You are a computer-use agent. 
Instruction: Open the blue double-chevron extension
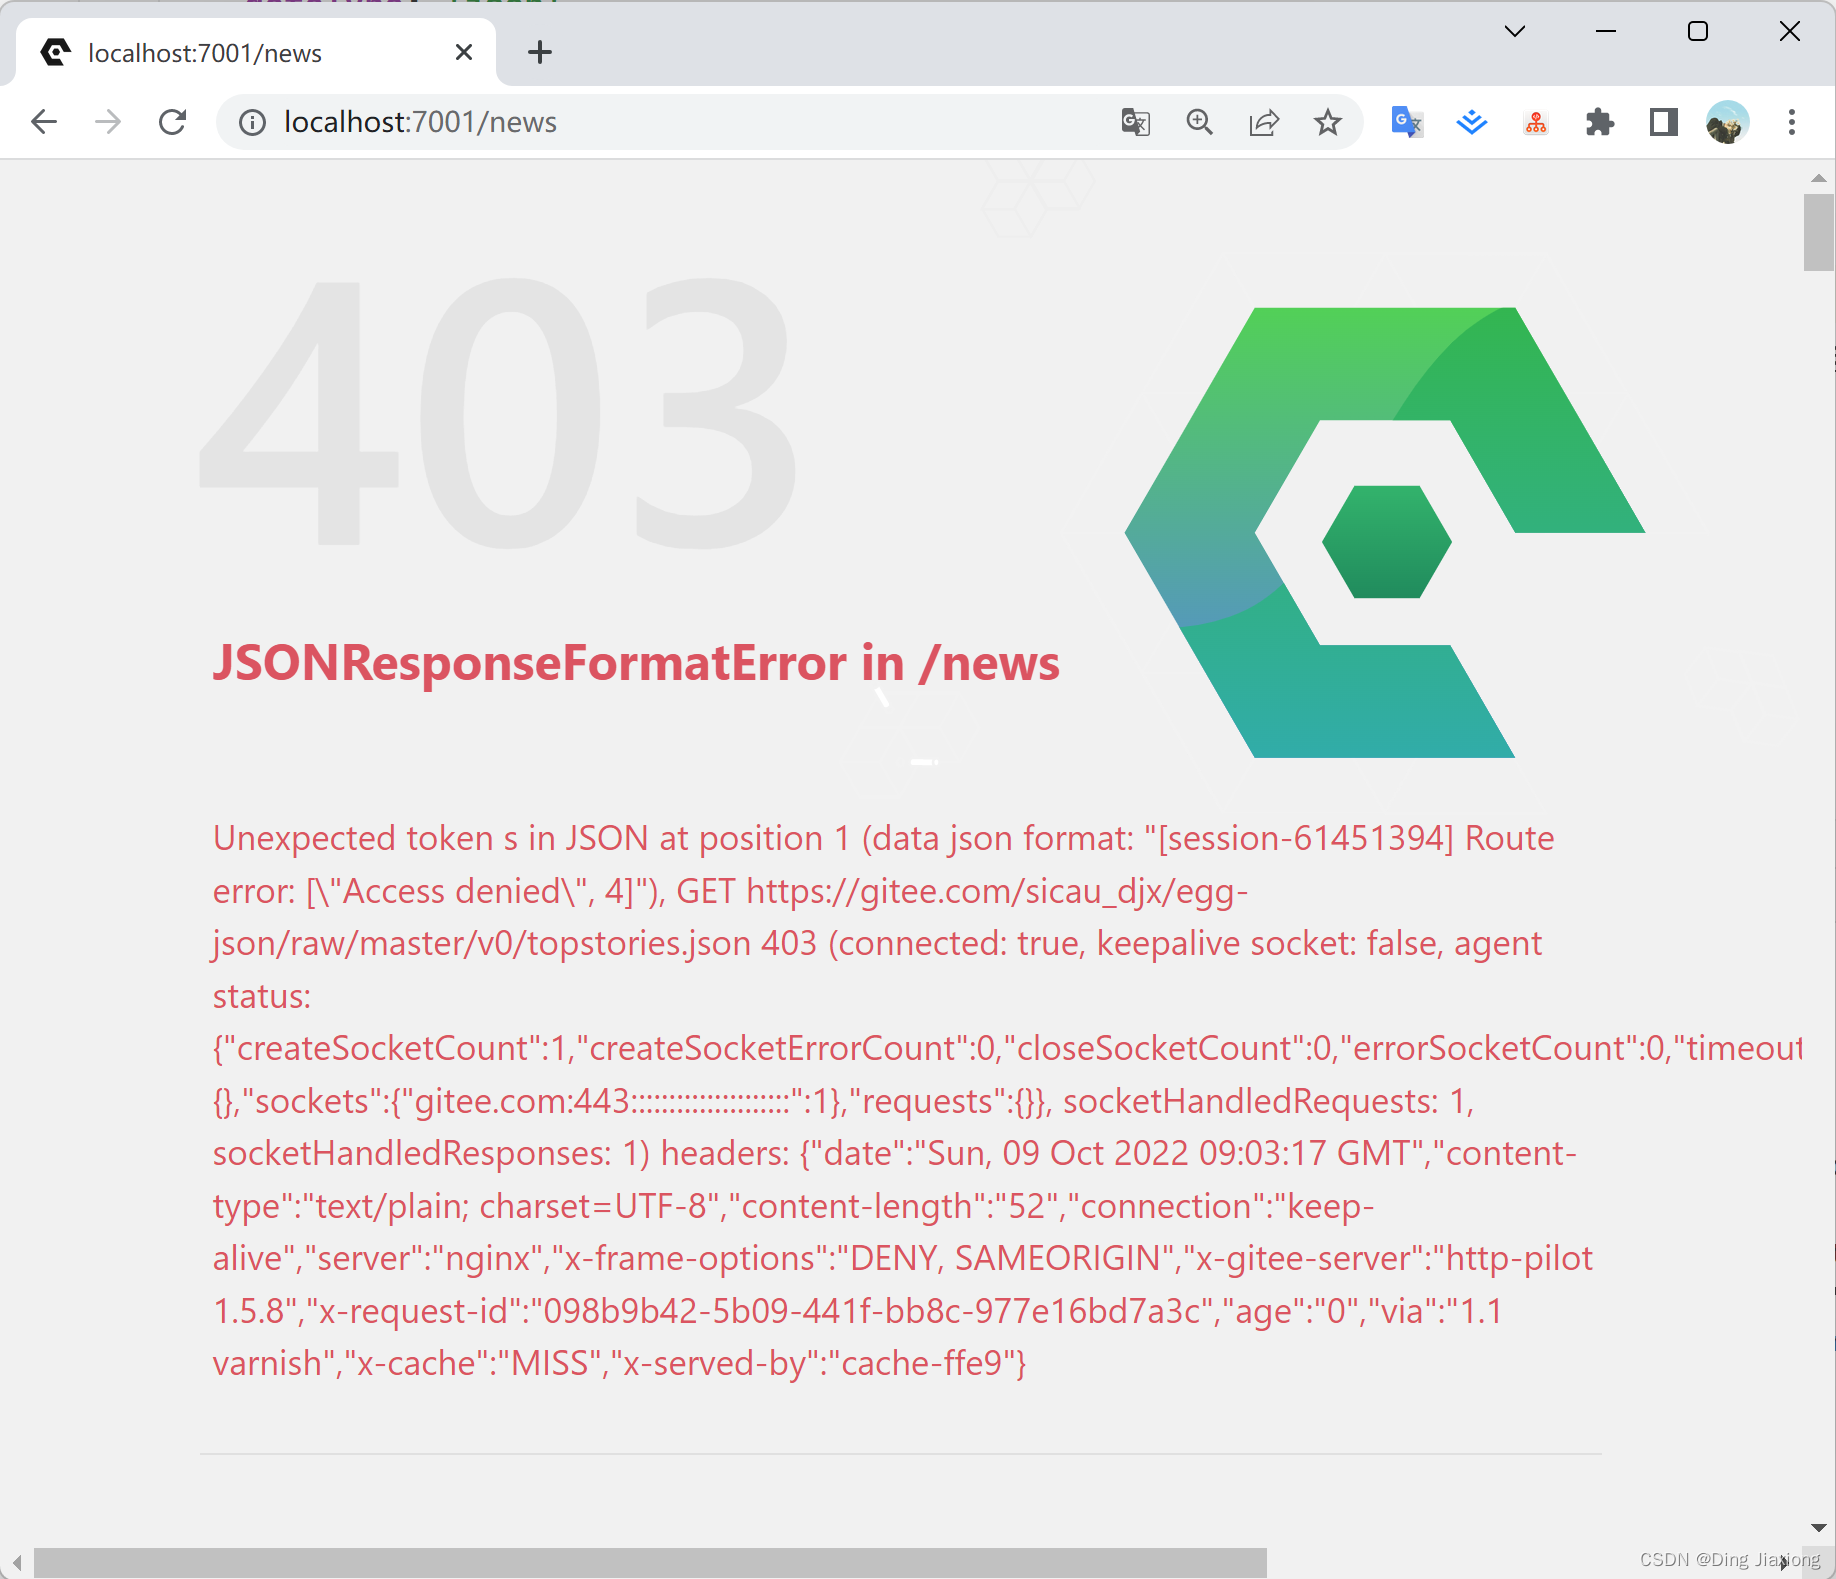tap(1472, 122)
